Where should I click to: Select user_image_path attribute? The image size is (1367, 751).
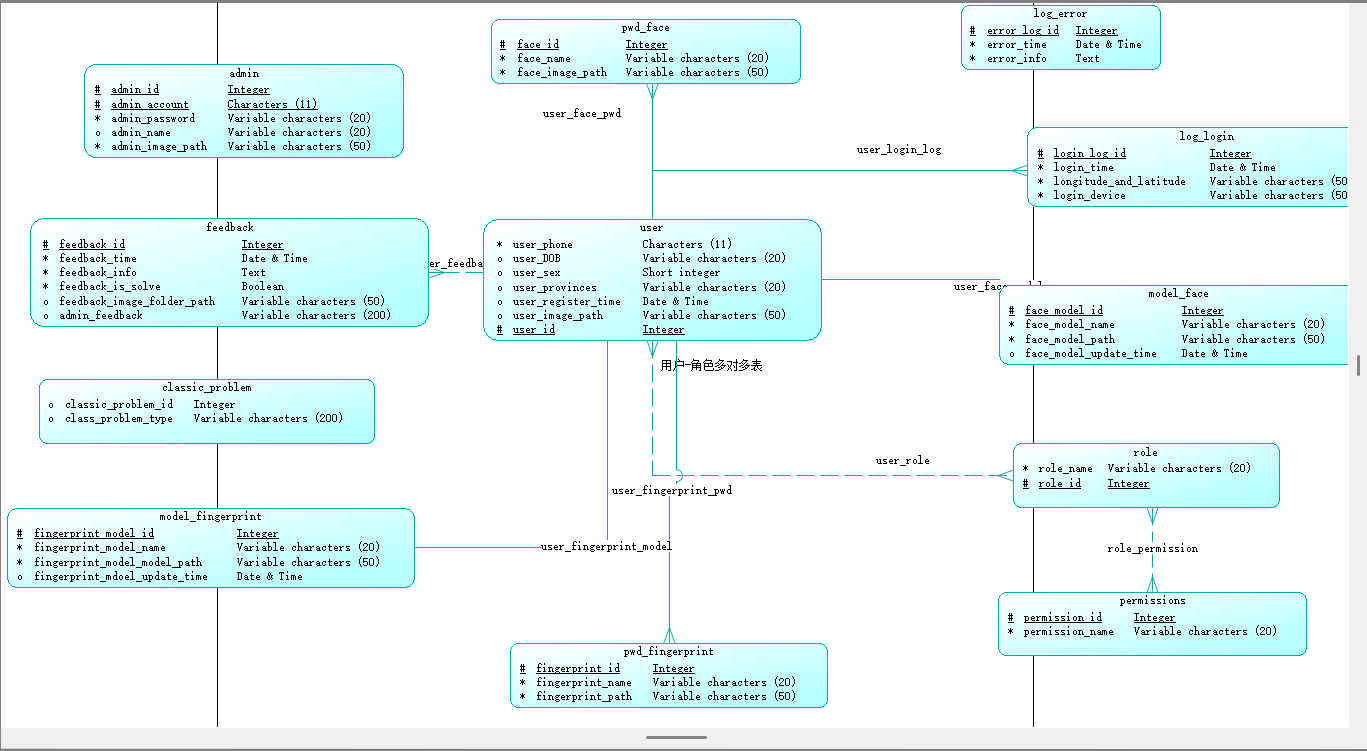[558, 315]
